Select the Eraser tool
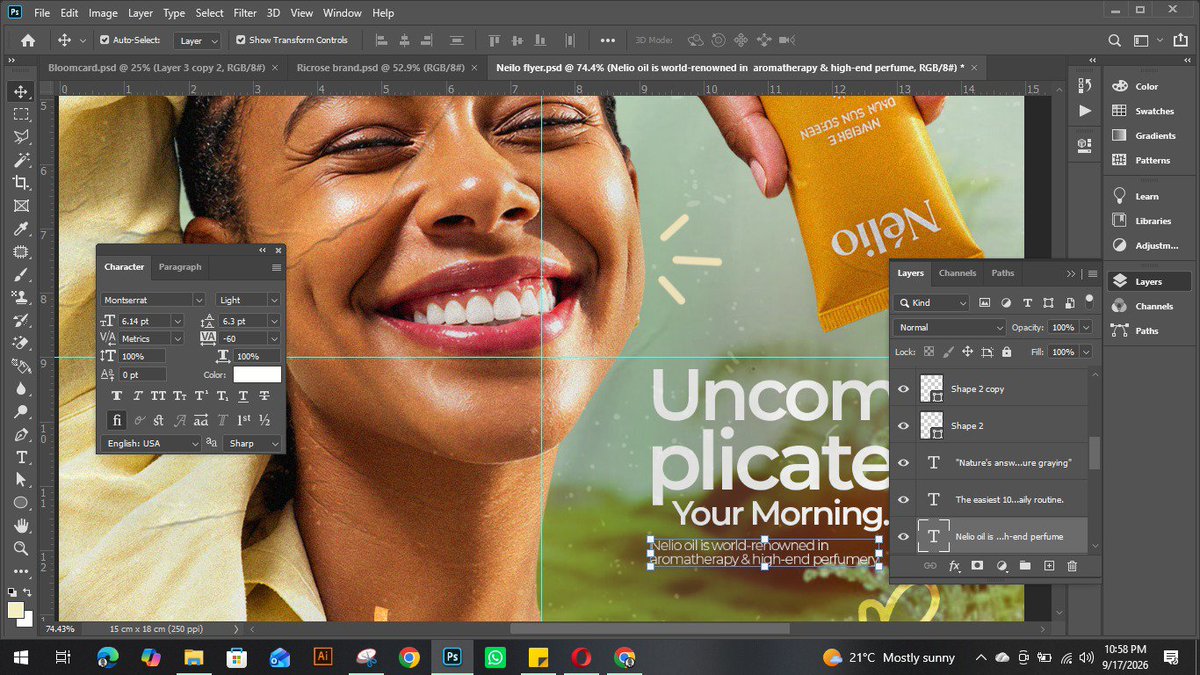 pyautogui.click(x=21, y=343)
